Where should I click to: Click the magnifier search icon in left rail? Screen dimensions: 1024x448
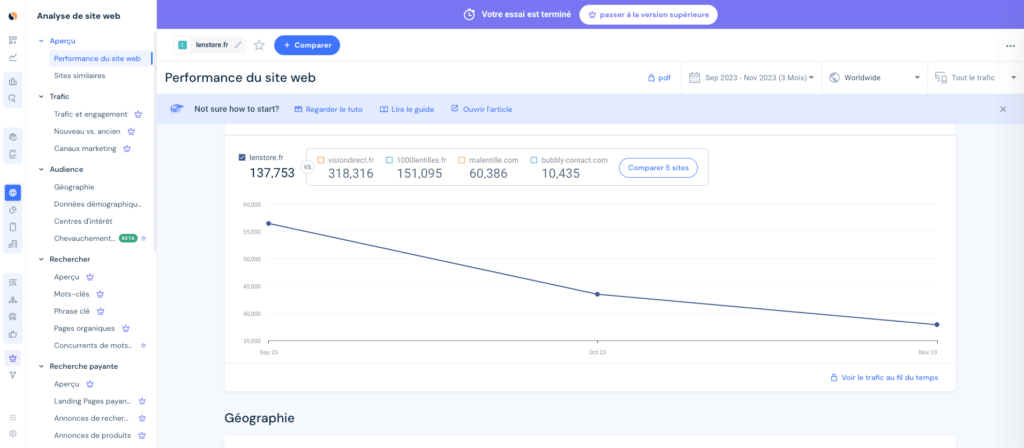coord(13,99)
